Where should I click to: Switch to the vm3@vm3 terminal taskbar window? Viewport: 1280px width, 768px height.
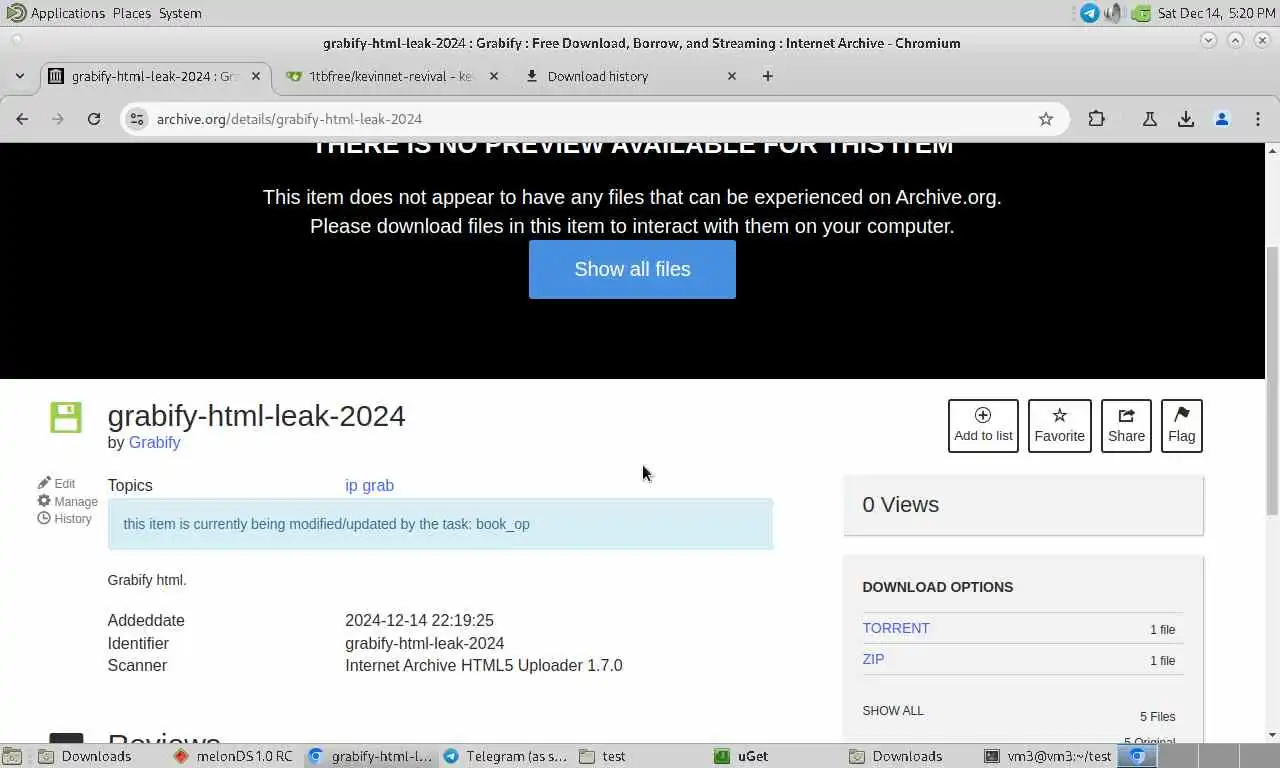(x=1047, y=756)
